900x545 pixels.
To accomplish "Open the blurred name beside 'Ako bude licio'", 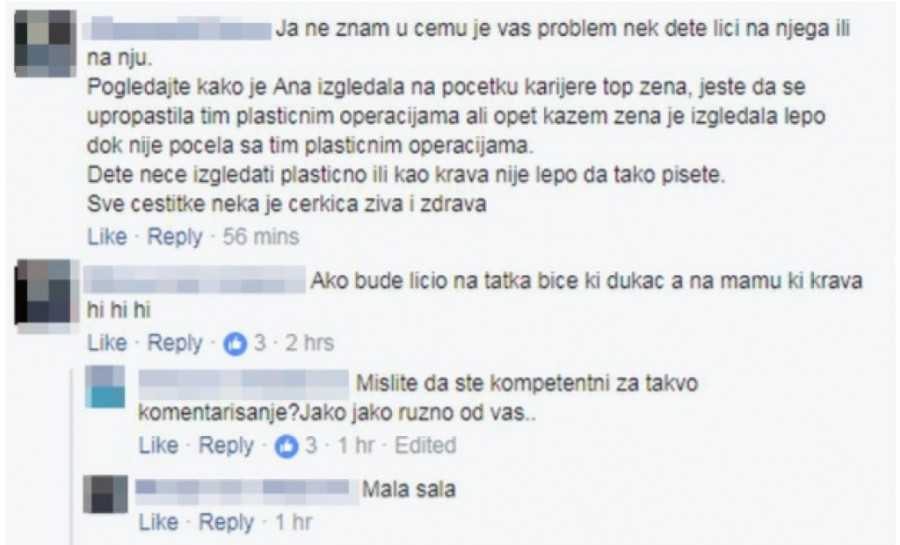I will tap(196, 281).
